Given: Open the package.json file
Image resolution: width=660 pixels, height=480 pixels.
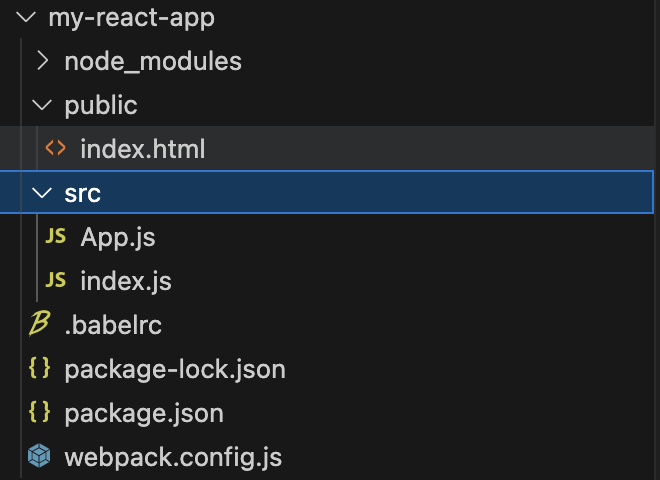Looking at the screenshot, I should coord(143,413).
